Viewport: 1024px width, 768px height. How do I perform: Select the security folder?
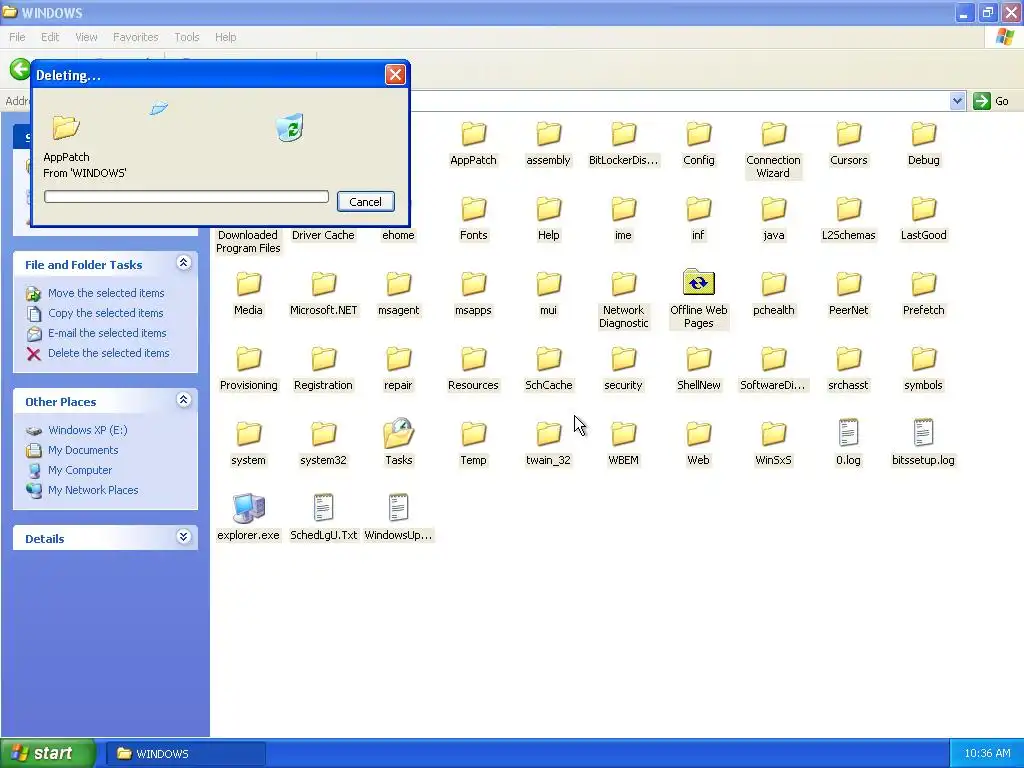[624, 370]
